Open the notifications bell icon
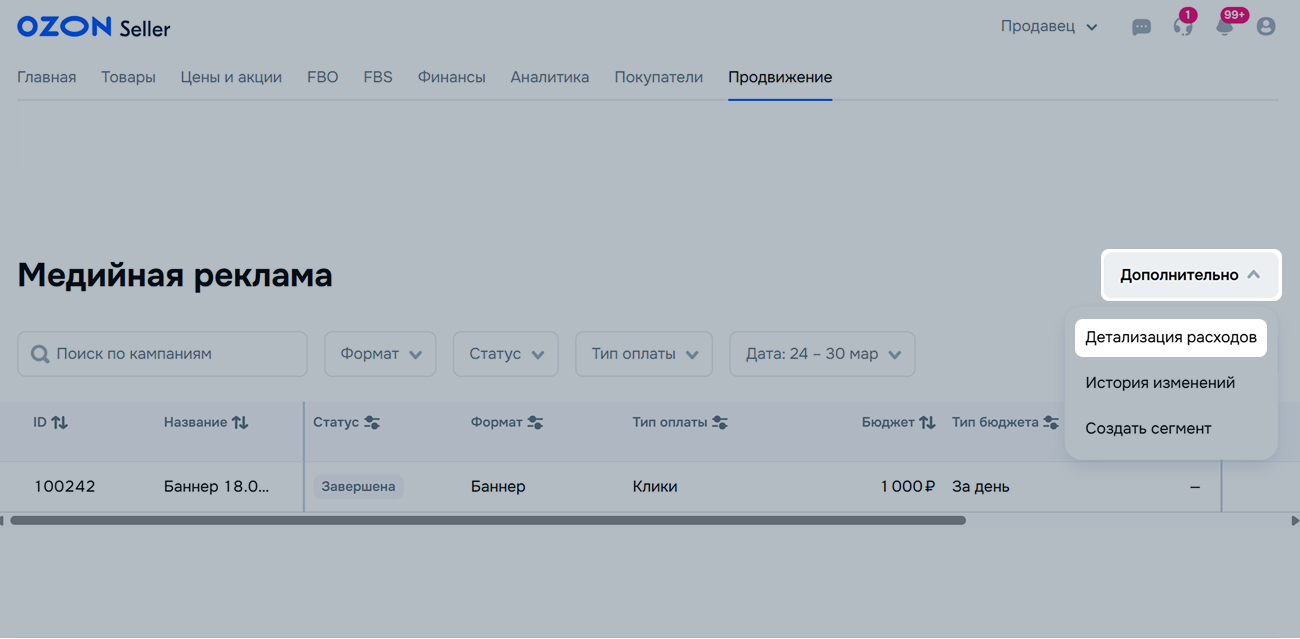The height and width of the screenshot is (639, 1300). point(1225,27)
